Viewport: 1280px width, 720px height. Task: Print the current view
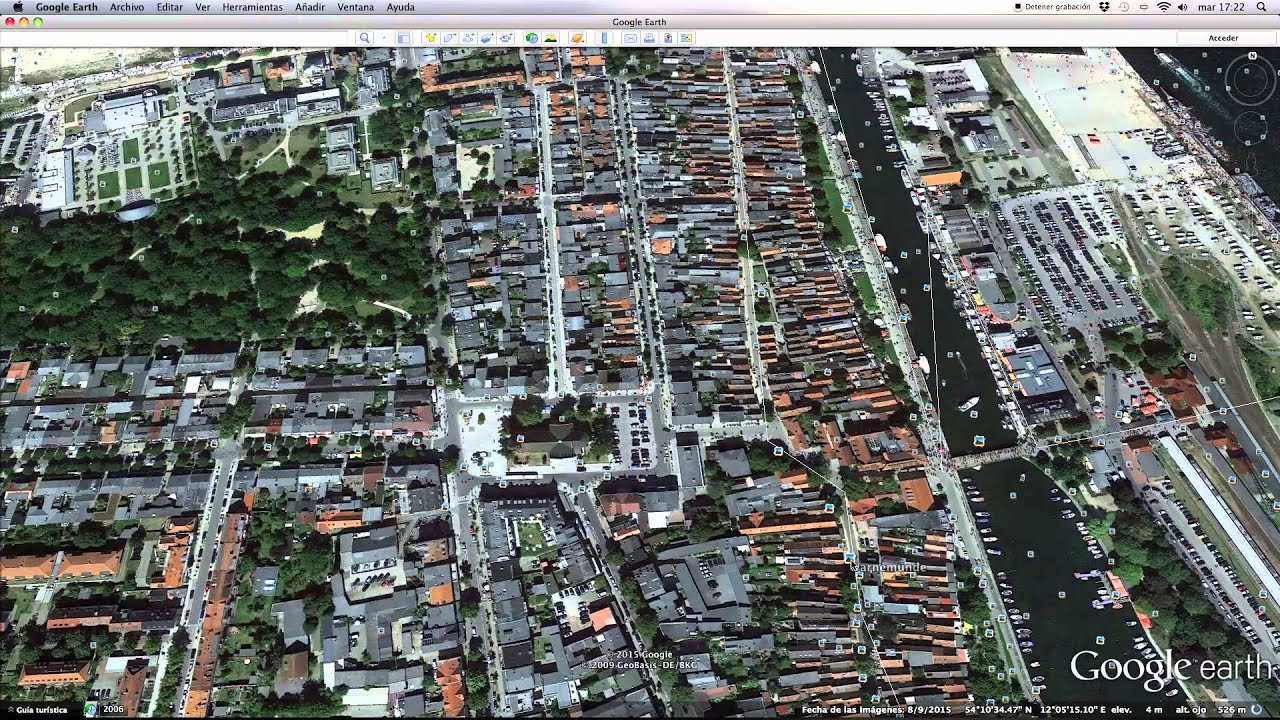tap(649, 38)
